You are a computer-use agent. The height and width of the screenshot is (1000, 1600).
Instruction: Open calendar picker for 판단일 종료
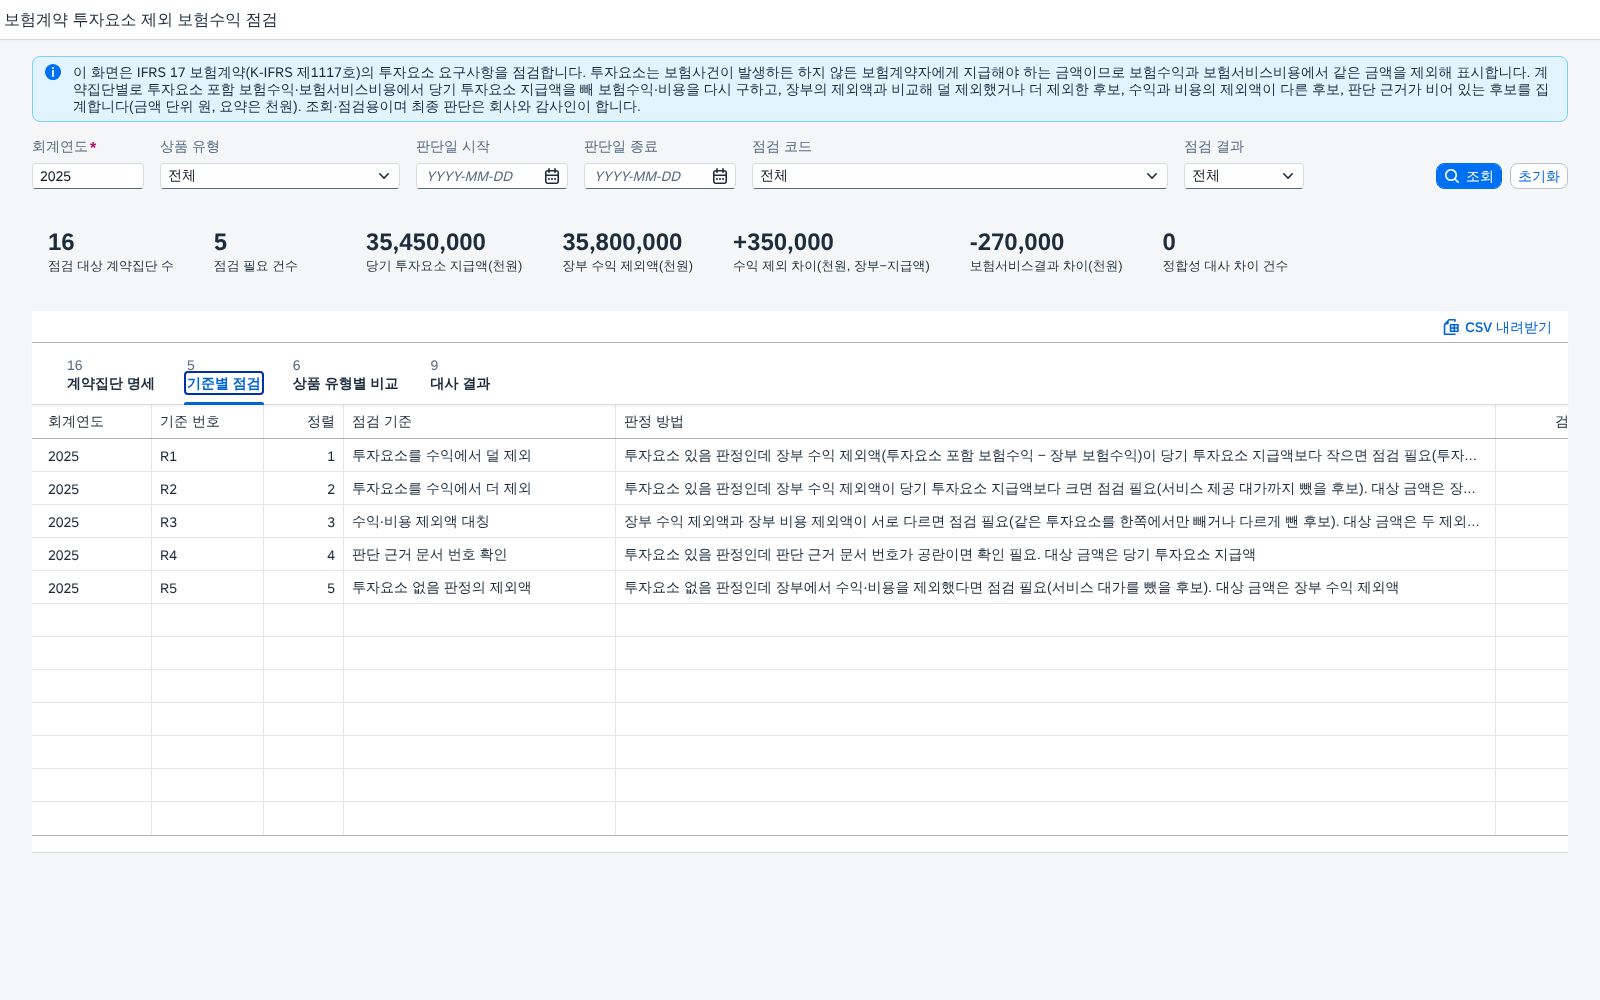(x=720, y=176)
